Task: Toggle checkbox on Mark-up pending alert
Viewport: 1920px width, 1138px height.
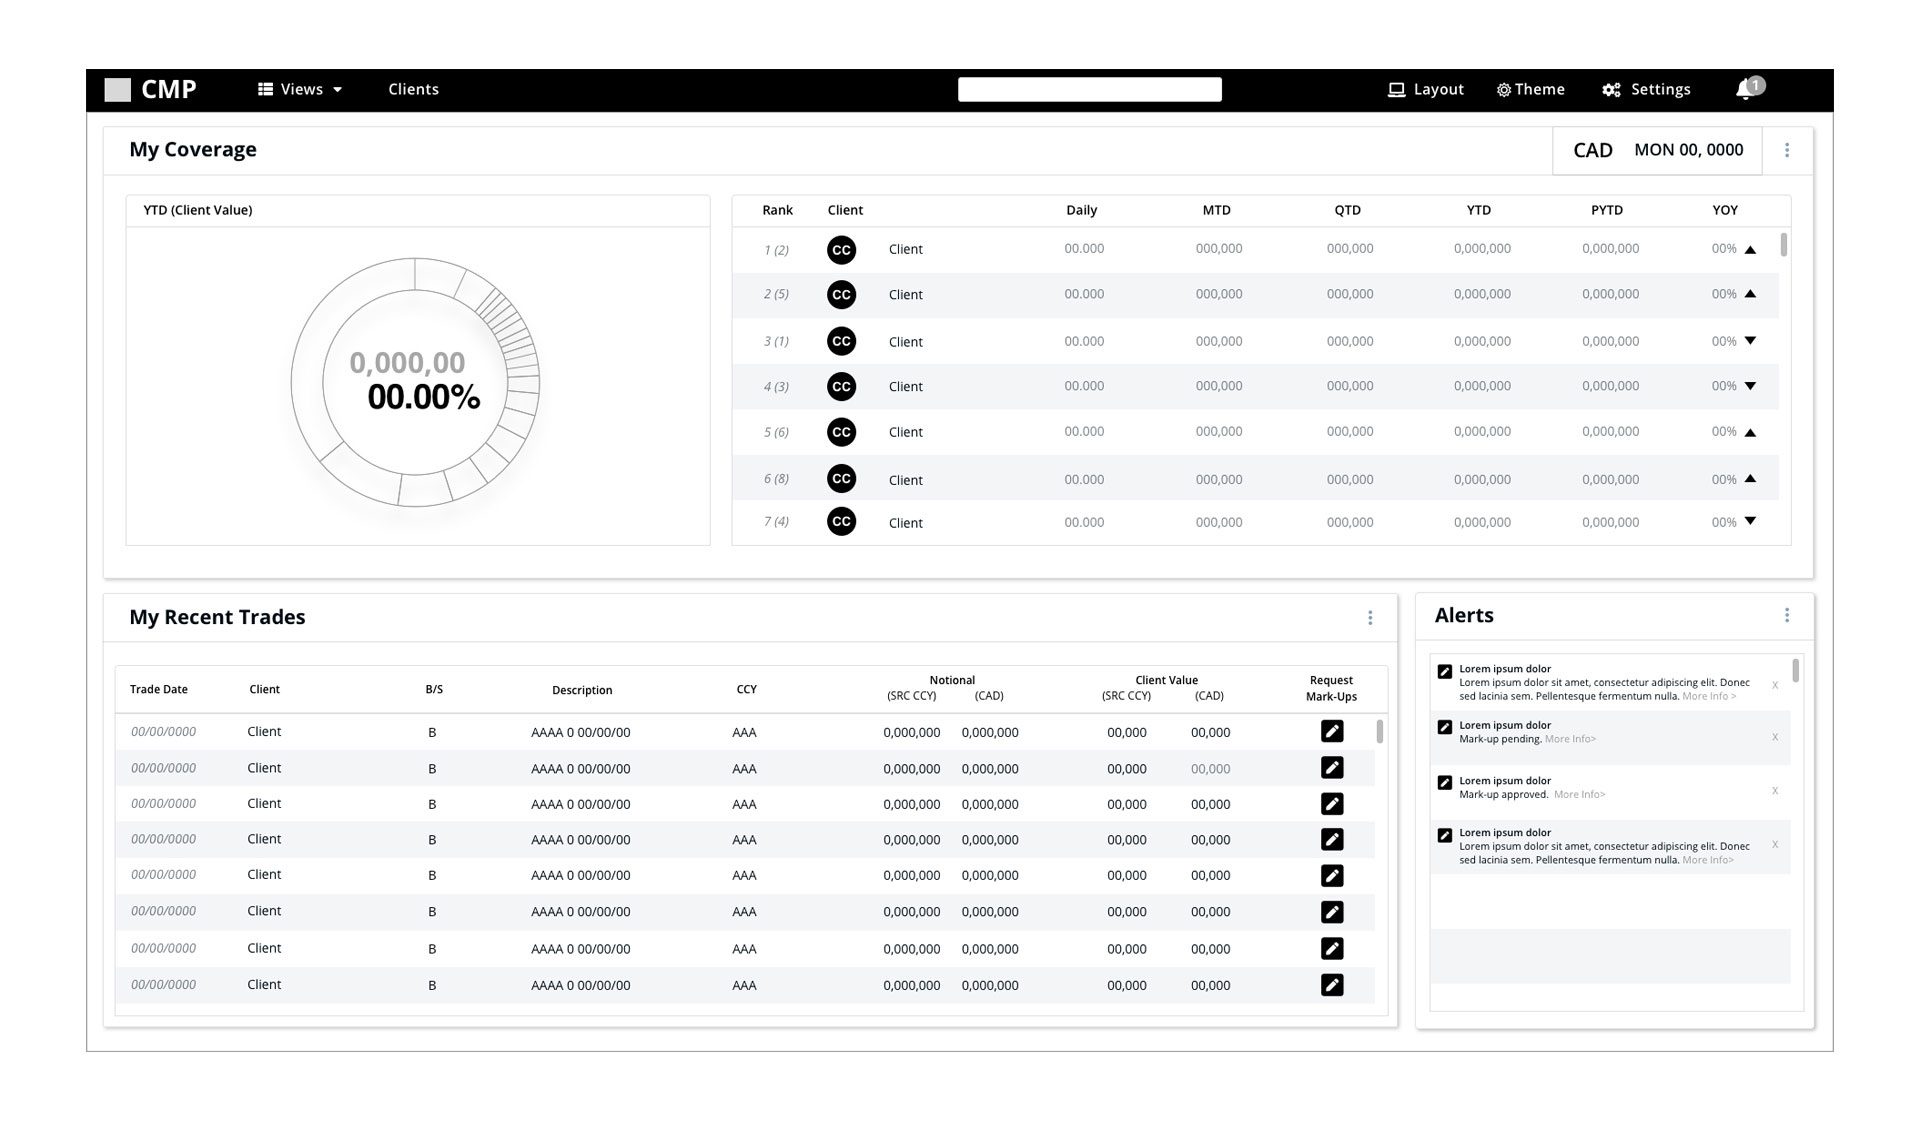Action: tap(1444, 728)
